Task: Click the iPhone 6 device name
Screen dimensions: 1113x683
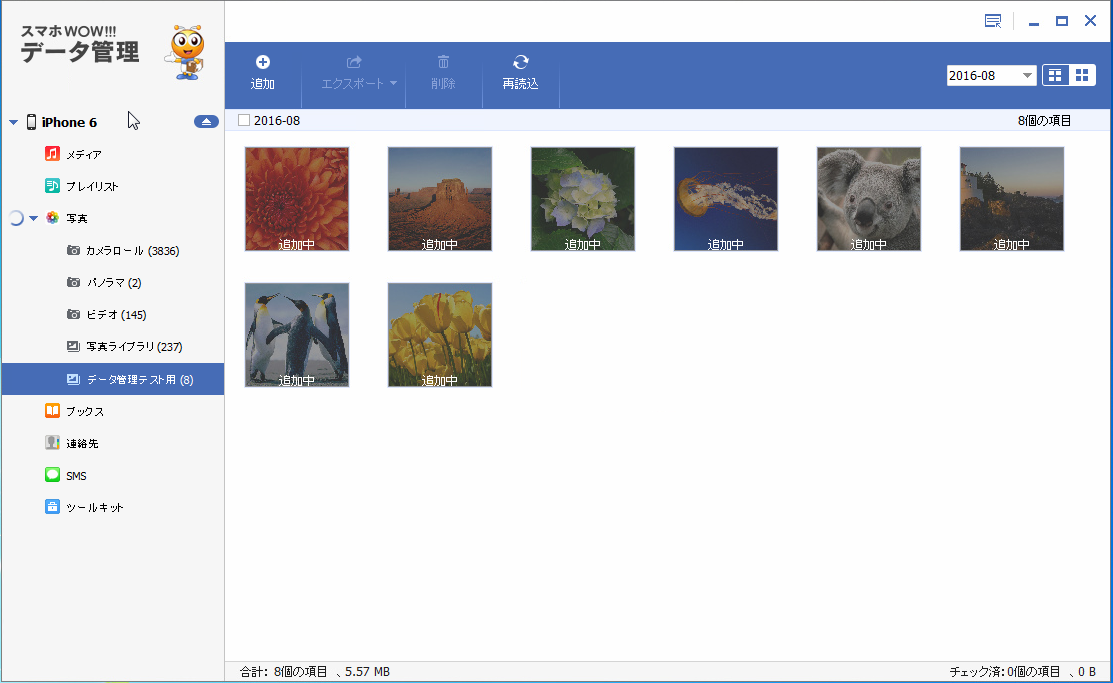Action: [69, 122]
